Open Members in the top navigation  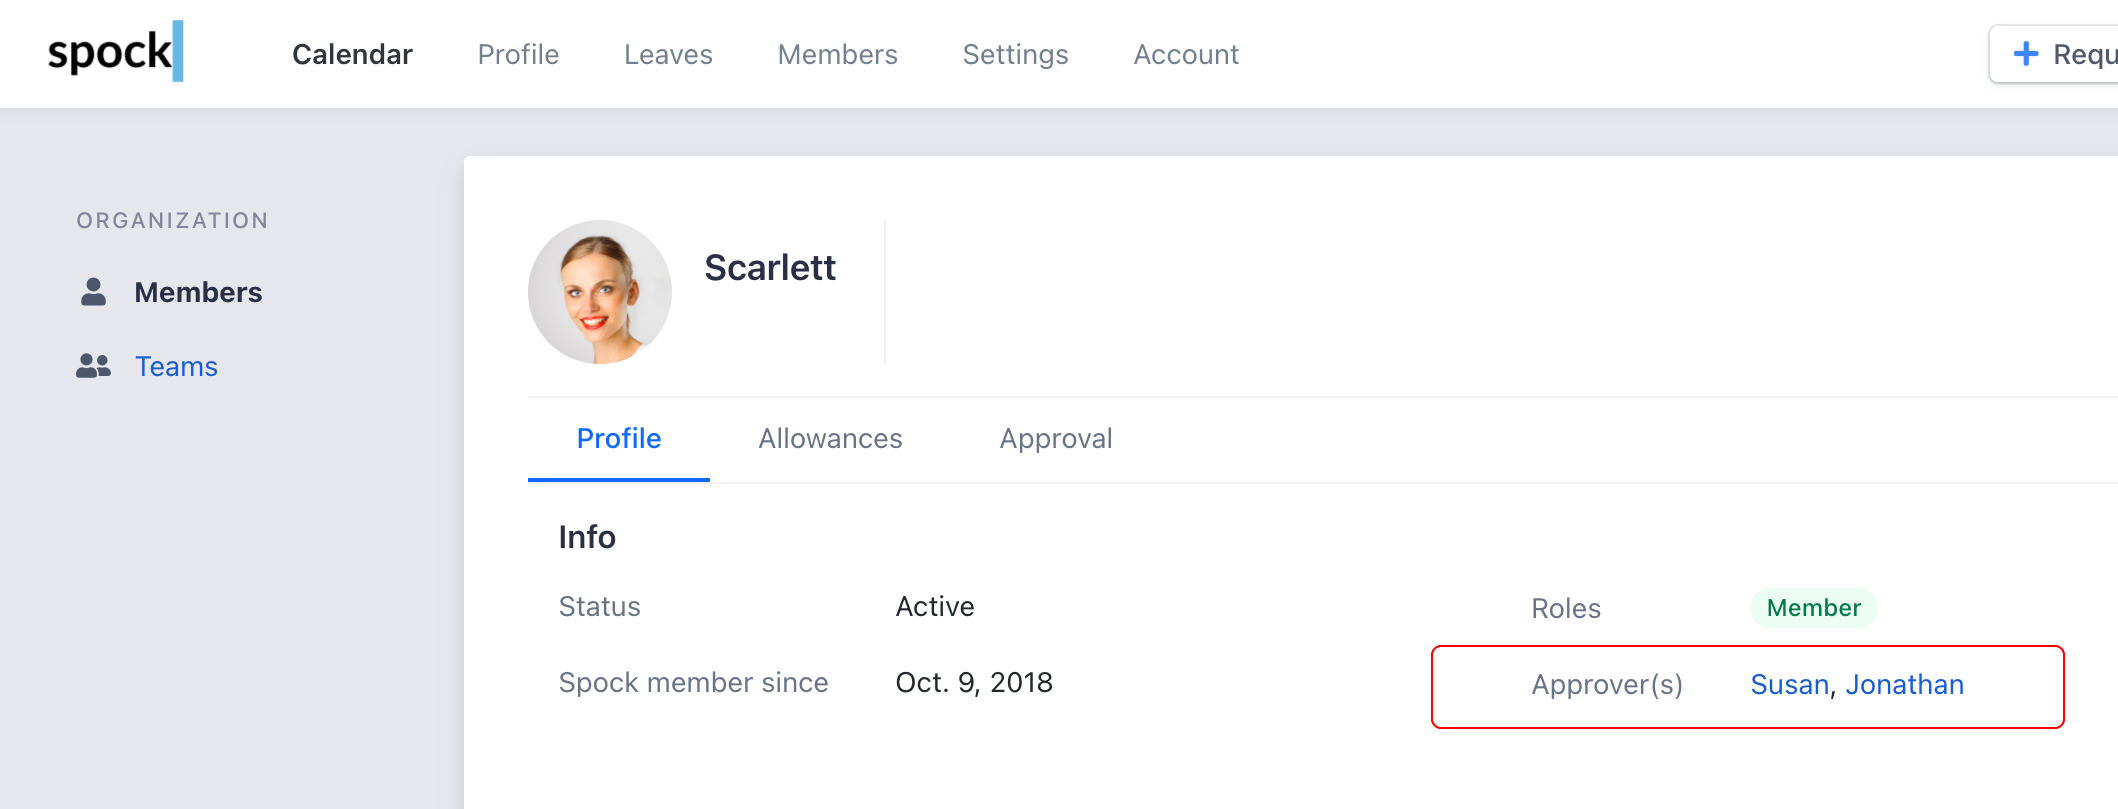837,54
